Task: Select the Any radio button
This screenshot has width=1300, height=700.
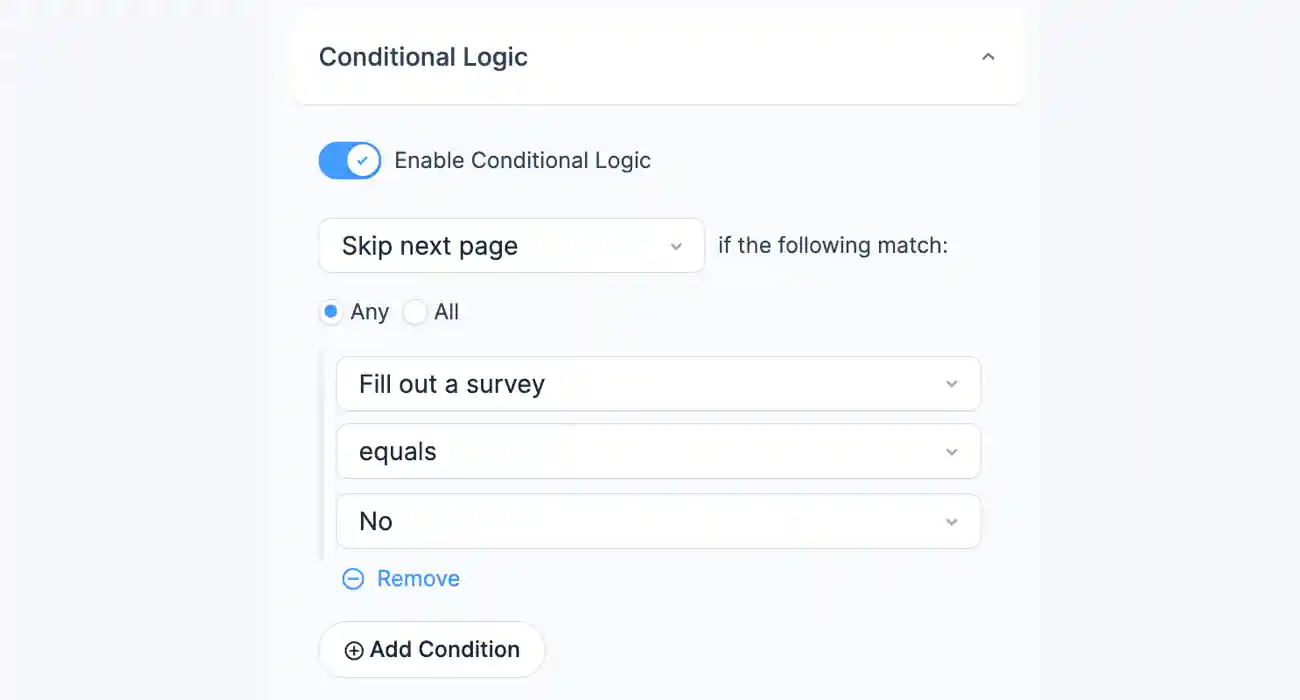Action: pos(330,311)
